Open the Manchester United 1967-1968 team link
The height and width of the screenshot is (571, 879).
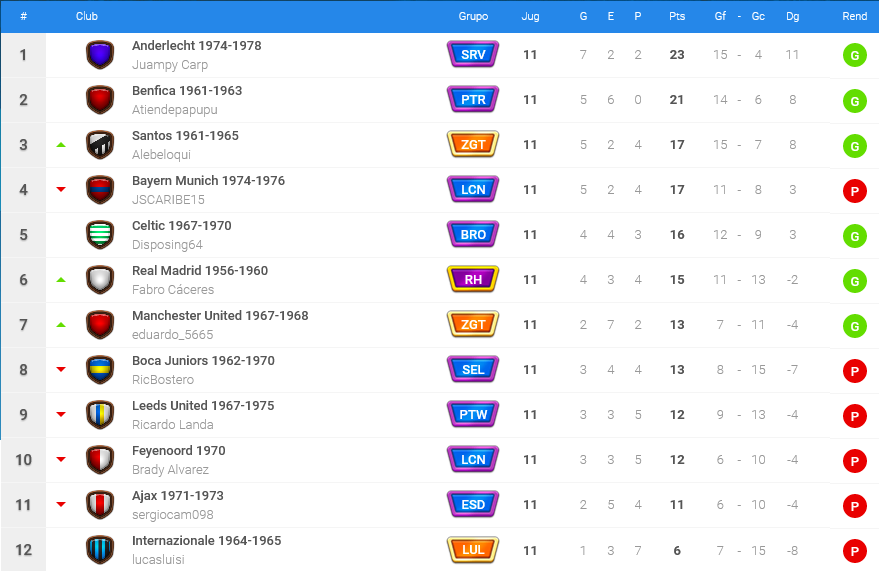pos(220,315)
